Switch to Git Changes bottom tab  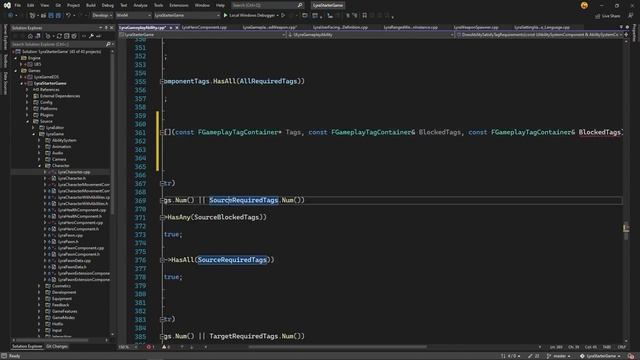[57, 347]
